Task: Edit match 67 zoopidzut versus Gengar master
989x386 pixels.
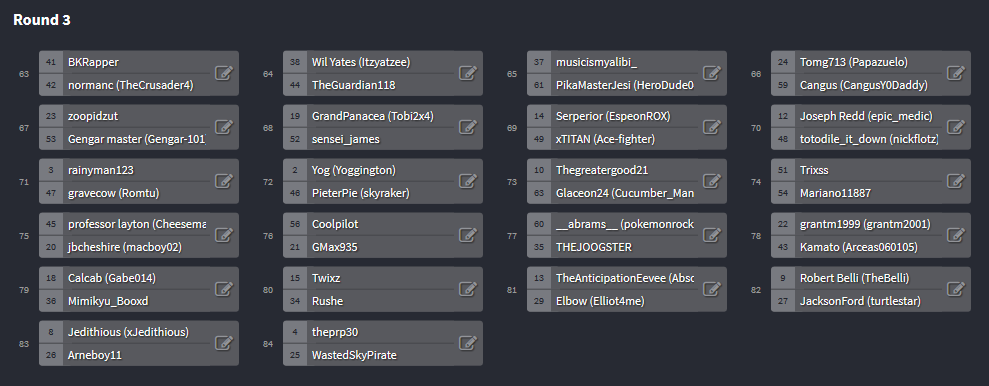Action: [x=224, y=127]
